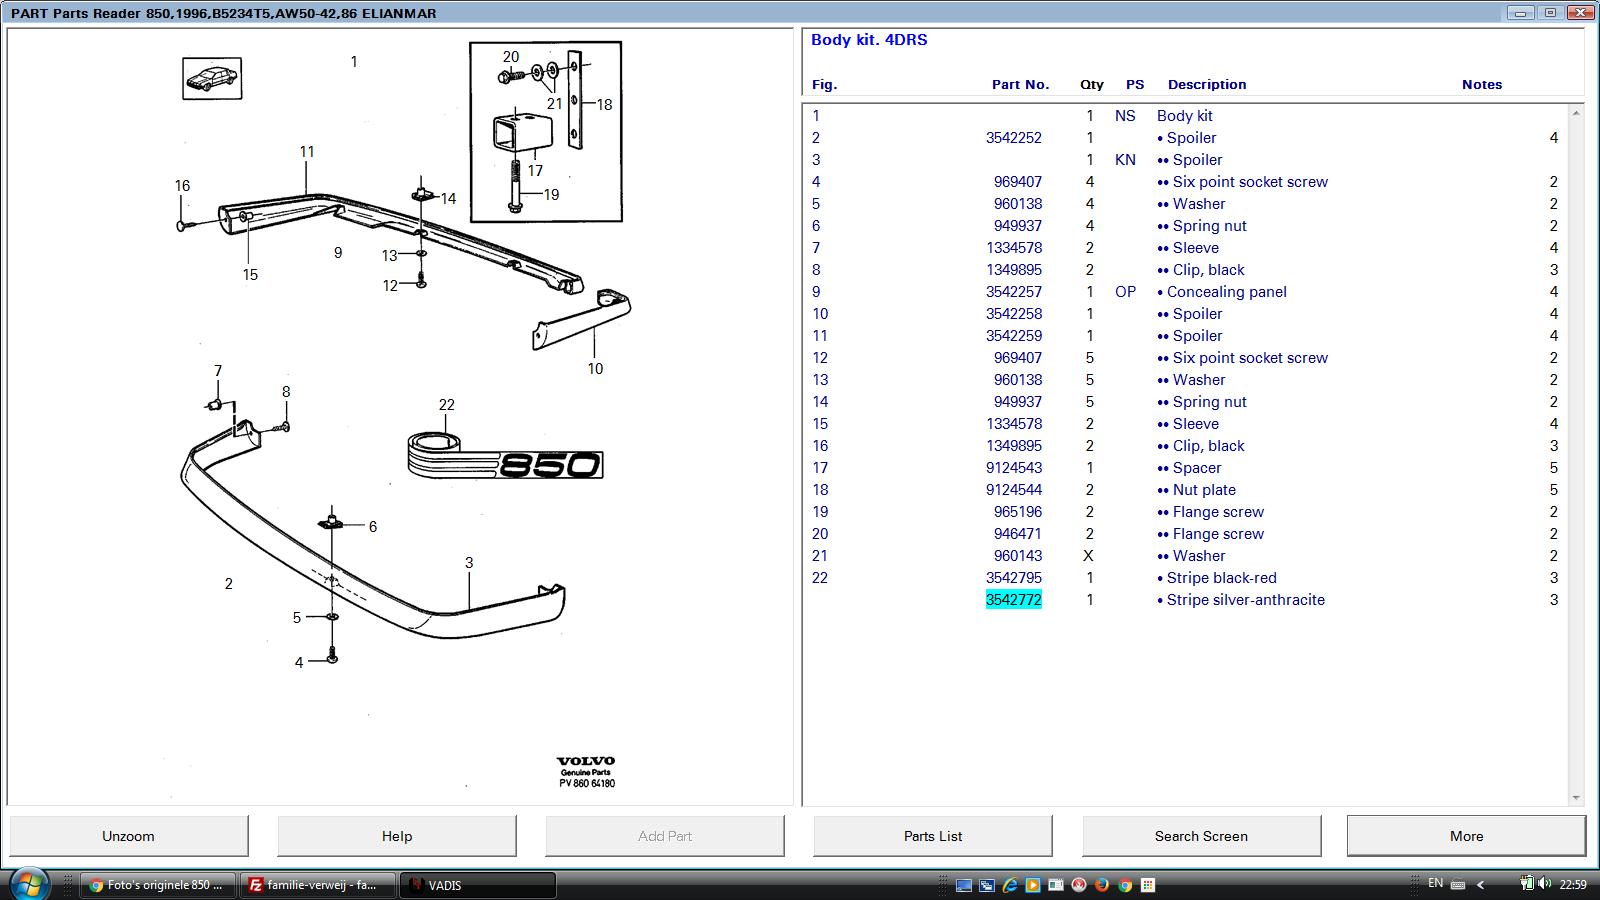The height and width of the screenshot is (900, 1600).
Task: Show hidden tray icons arrow
Action: coord(1480,885)
